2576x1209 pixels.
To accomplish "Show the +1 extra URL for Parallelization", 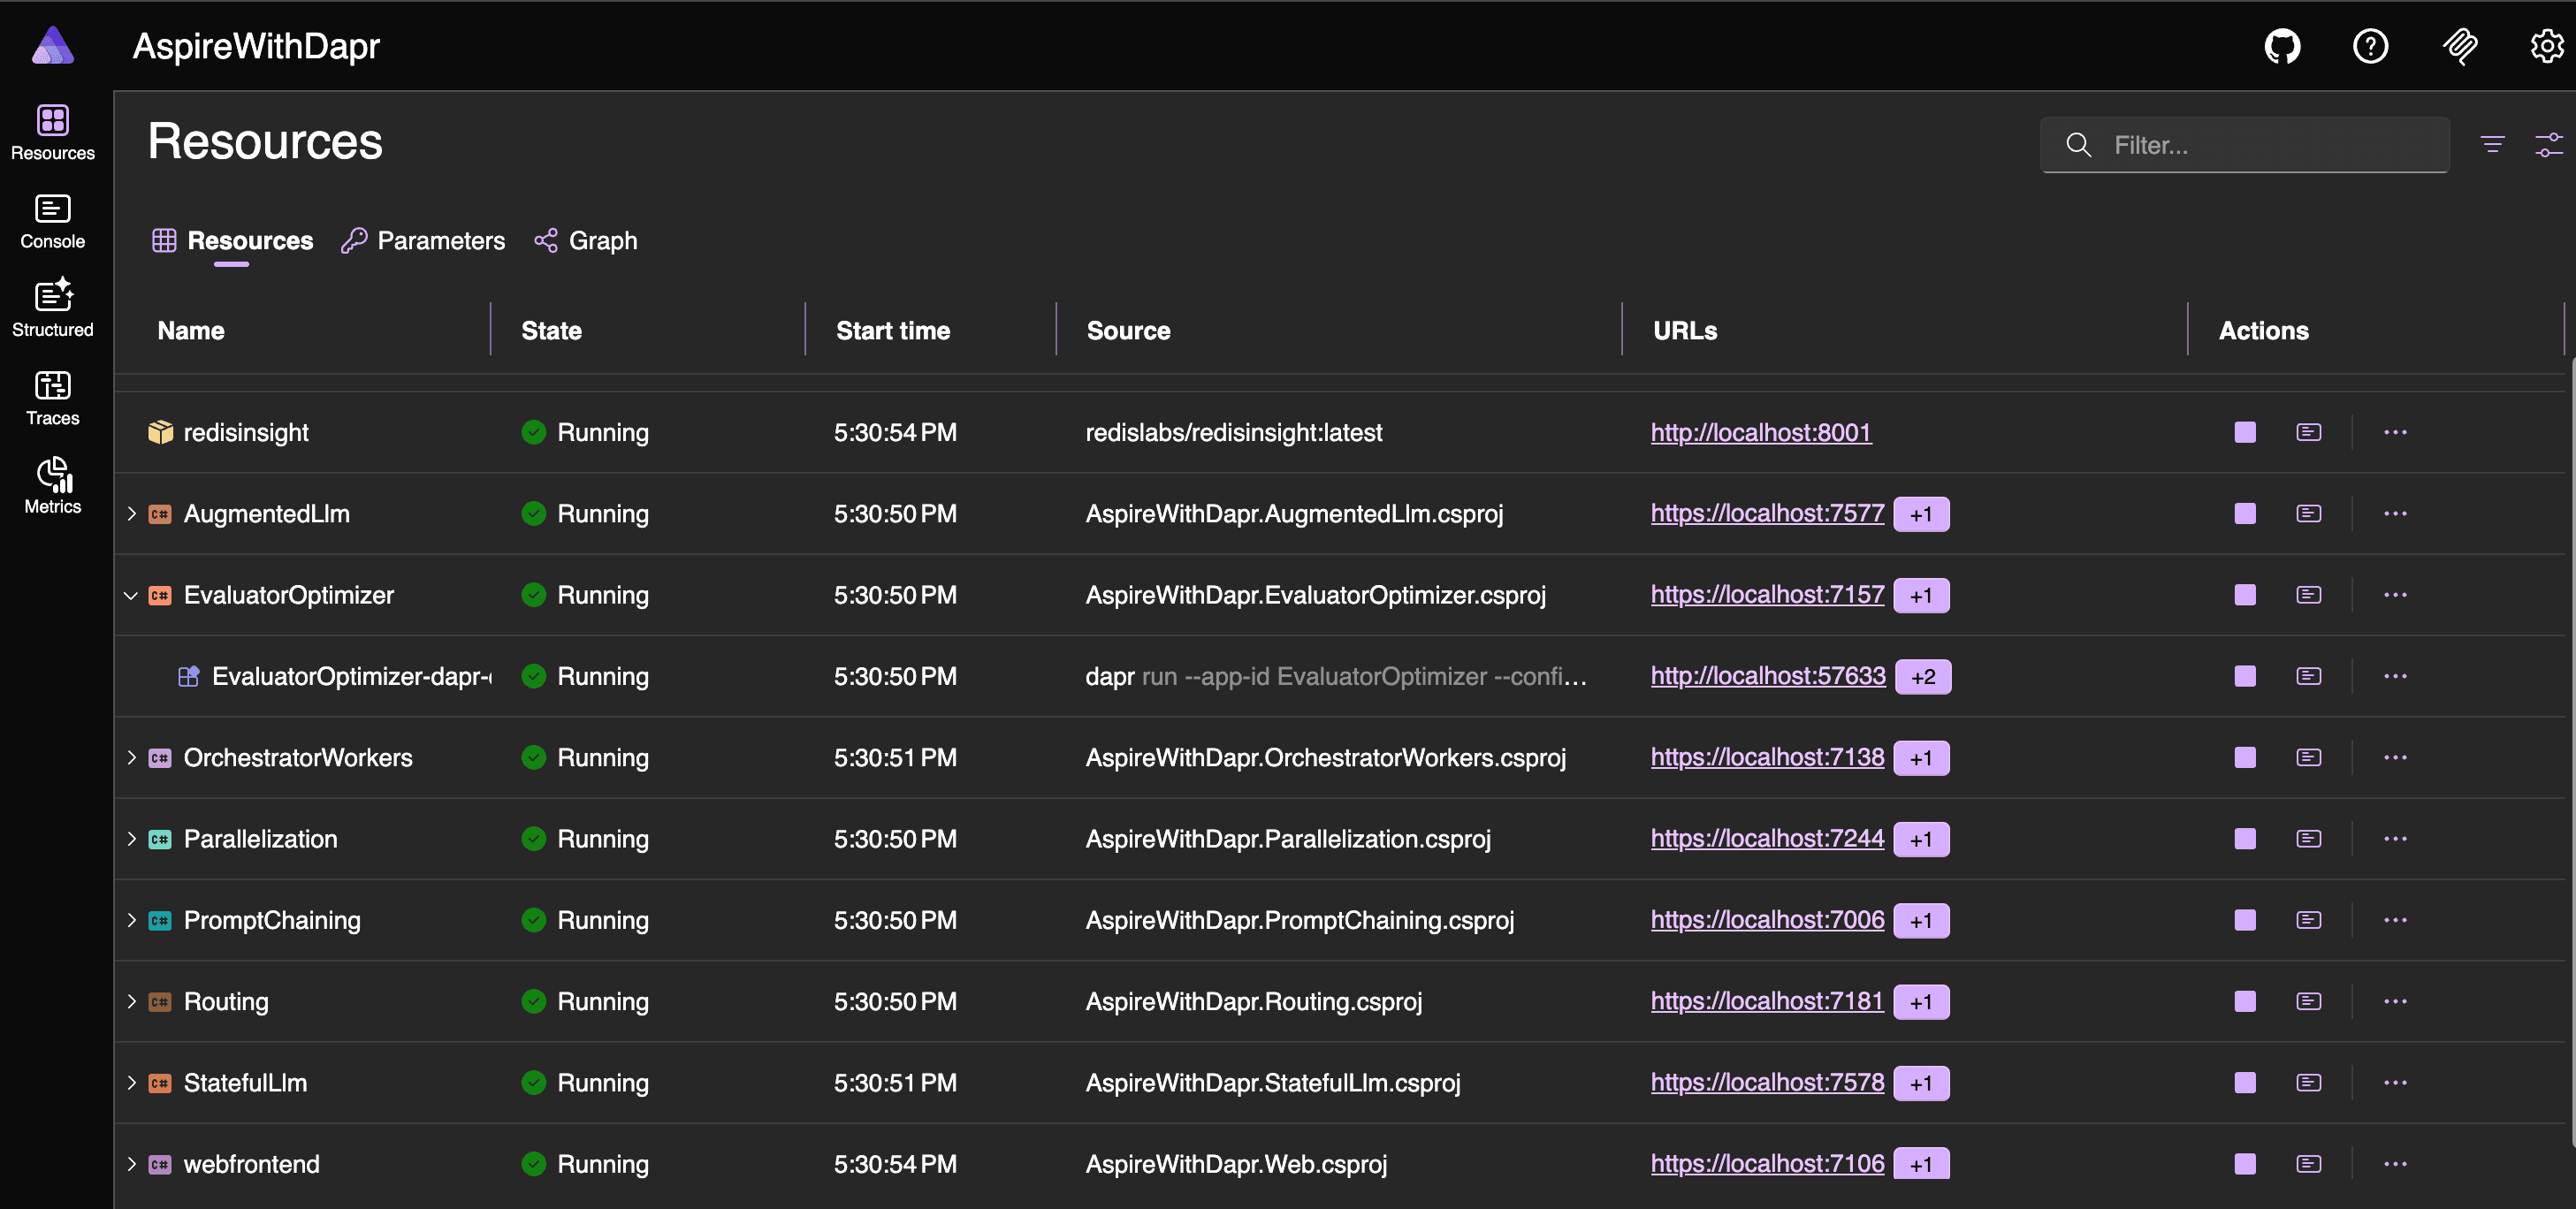I will [x=1921, y=840].
